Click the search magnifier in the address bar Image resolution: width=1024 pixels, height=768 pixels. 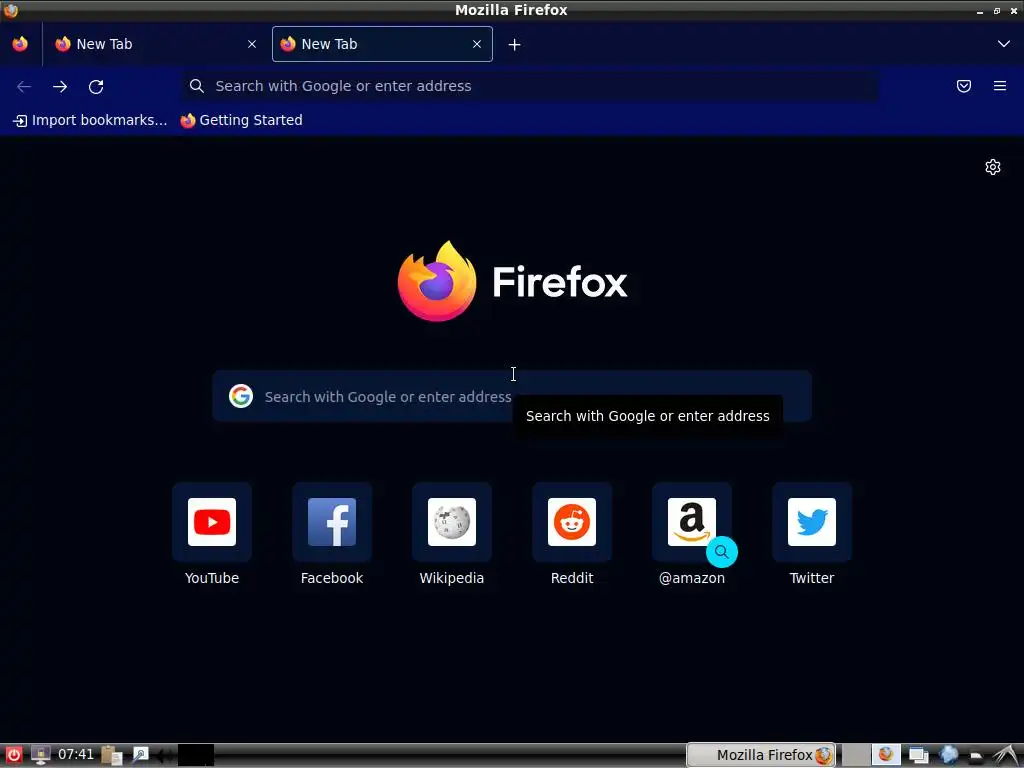click(x=197, y=86)
